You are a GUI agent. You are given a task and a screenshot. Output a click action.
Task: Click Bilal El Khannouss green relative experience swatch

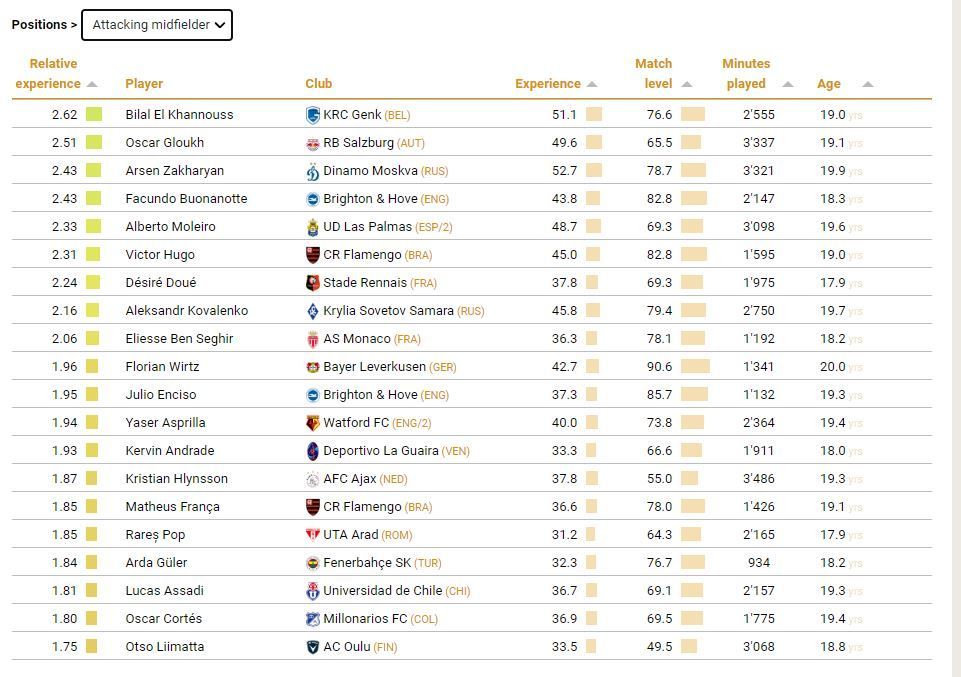point(94,115)
